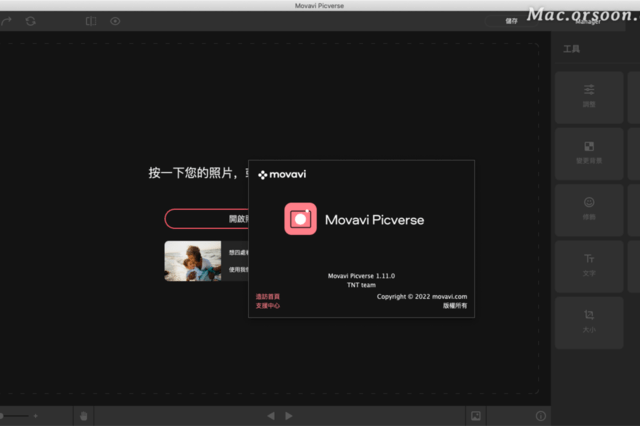
Task: Click the 'Movavi Picverse 1.11.0' version text
Action: click(361, 276)
